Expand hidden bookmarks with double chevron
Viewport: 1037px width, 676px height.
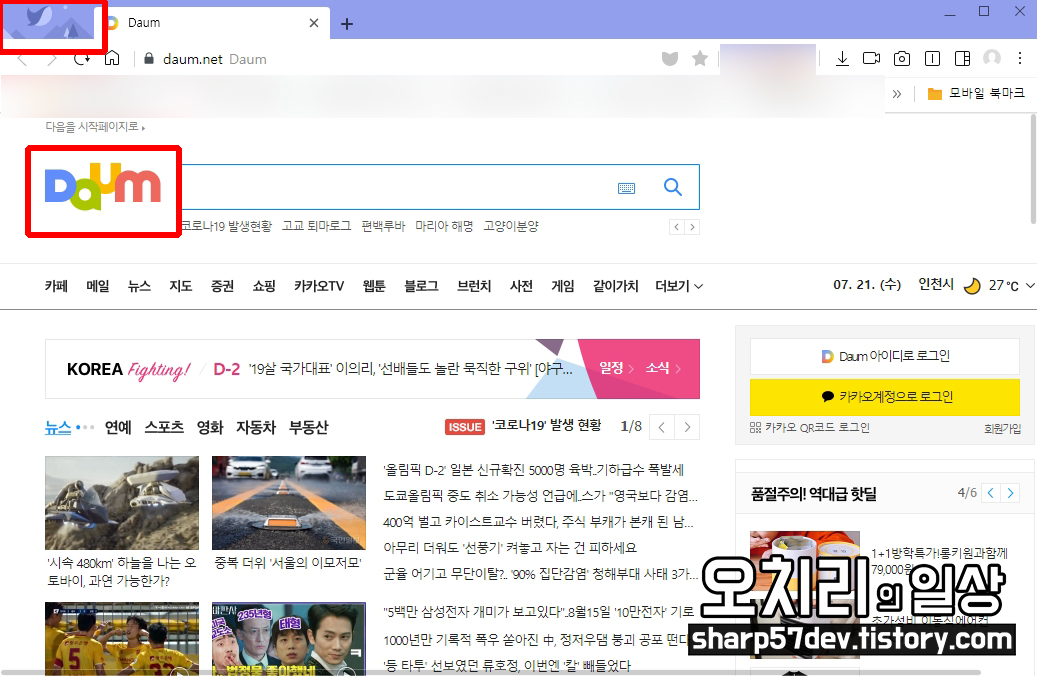(x=897, y=94)
